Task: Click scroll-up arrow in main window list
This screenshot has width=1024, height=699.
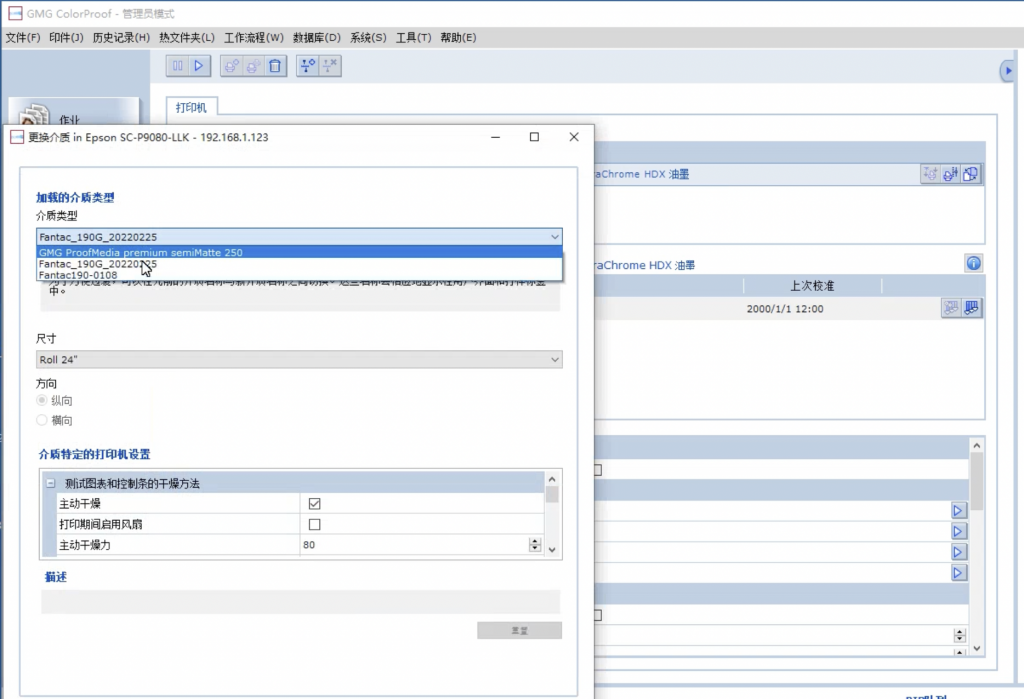Action: pyautogui.click(x=976, y=445)
